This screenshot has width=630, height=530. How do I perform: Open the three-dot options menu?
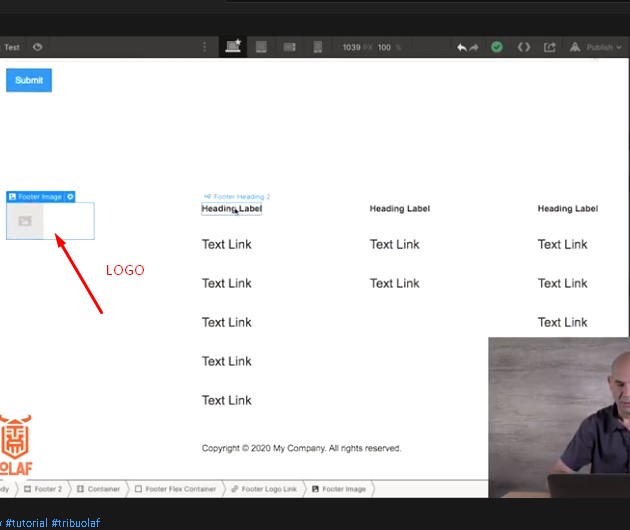205,47
